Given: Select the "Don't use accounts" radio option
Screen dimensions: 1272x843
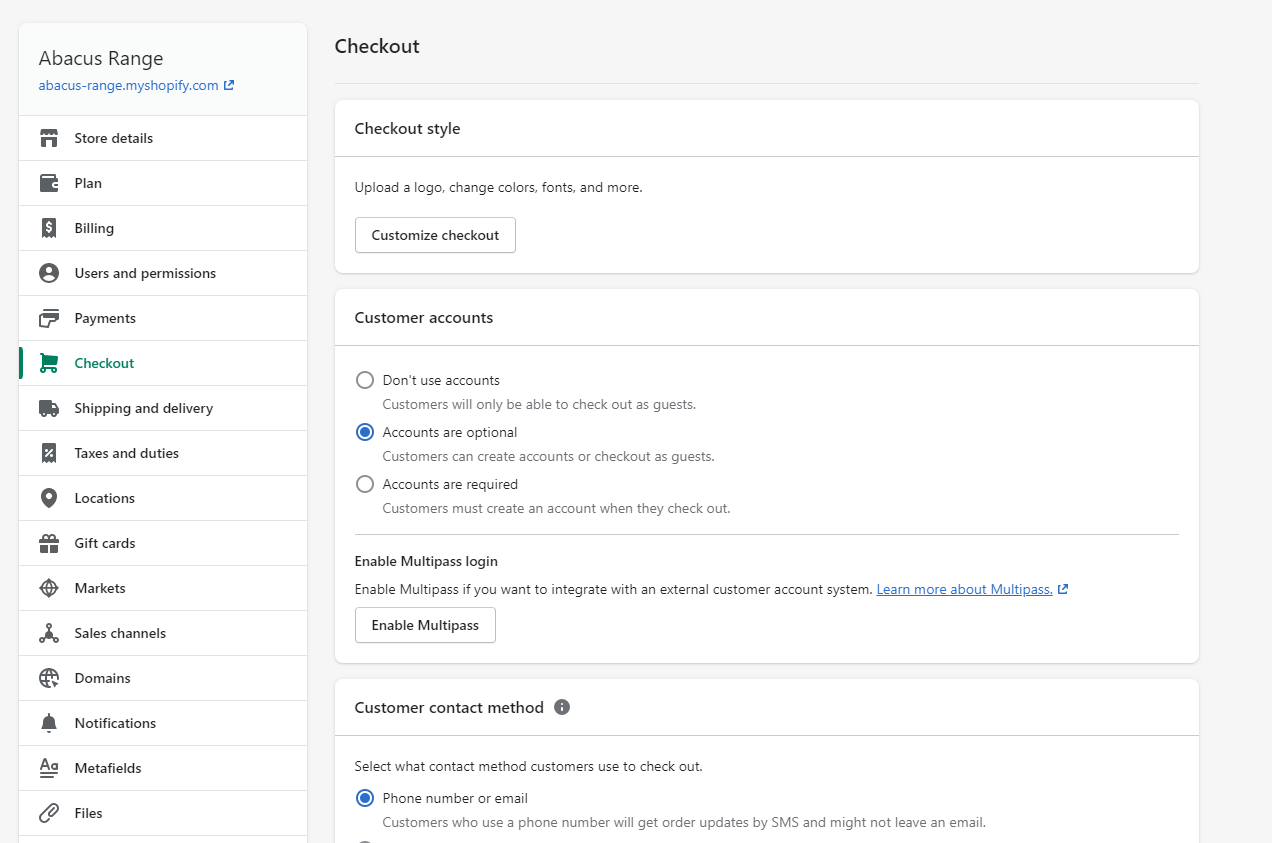Looking at the screenshot, I should click(365, 380).
